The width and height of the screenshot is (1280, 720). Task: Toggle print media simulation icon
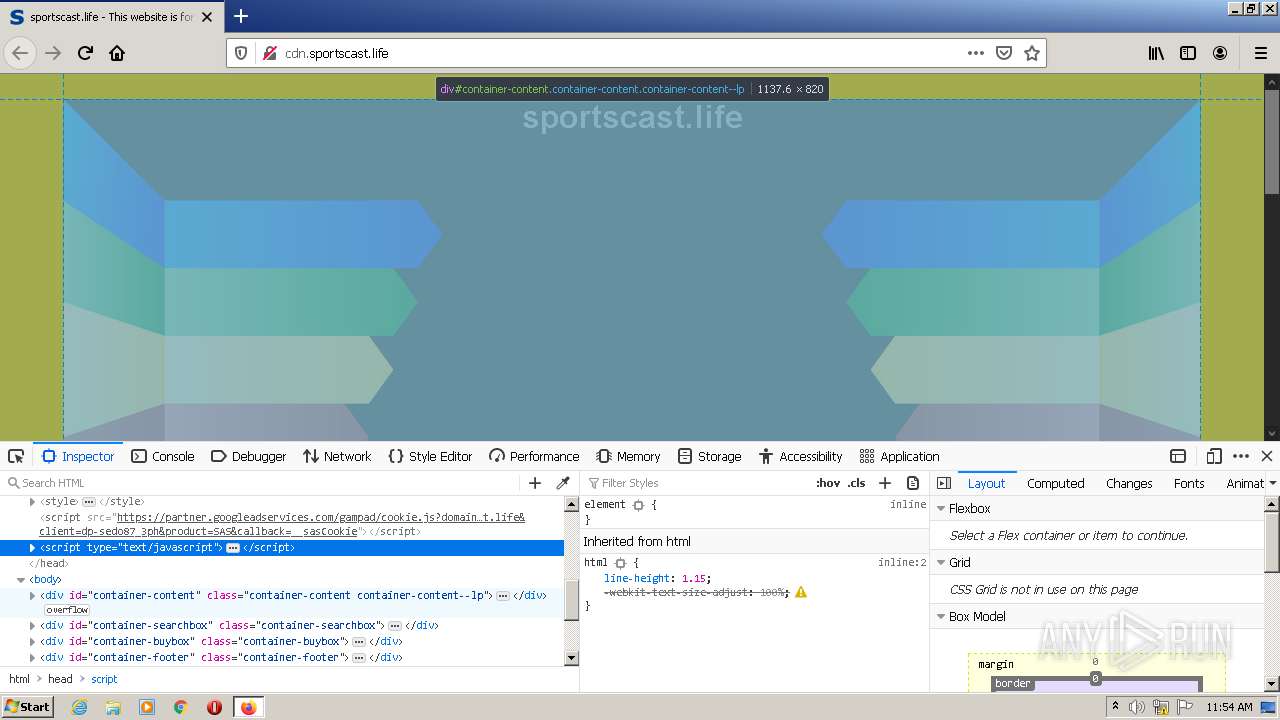pyautogui.click(x=913, y=483)
